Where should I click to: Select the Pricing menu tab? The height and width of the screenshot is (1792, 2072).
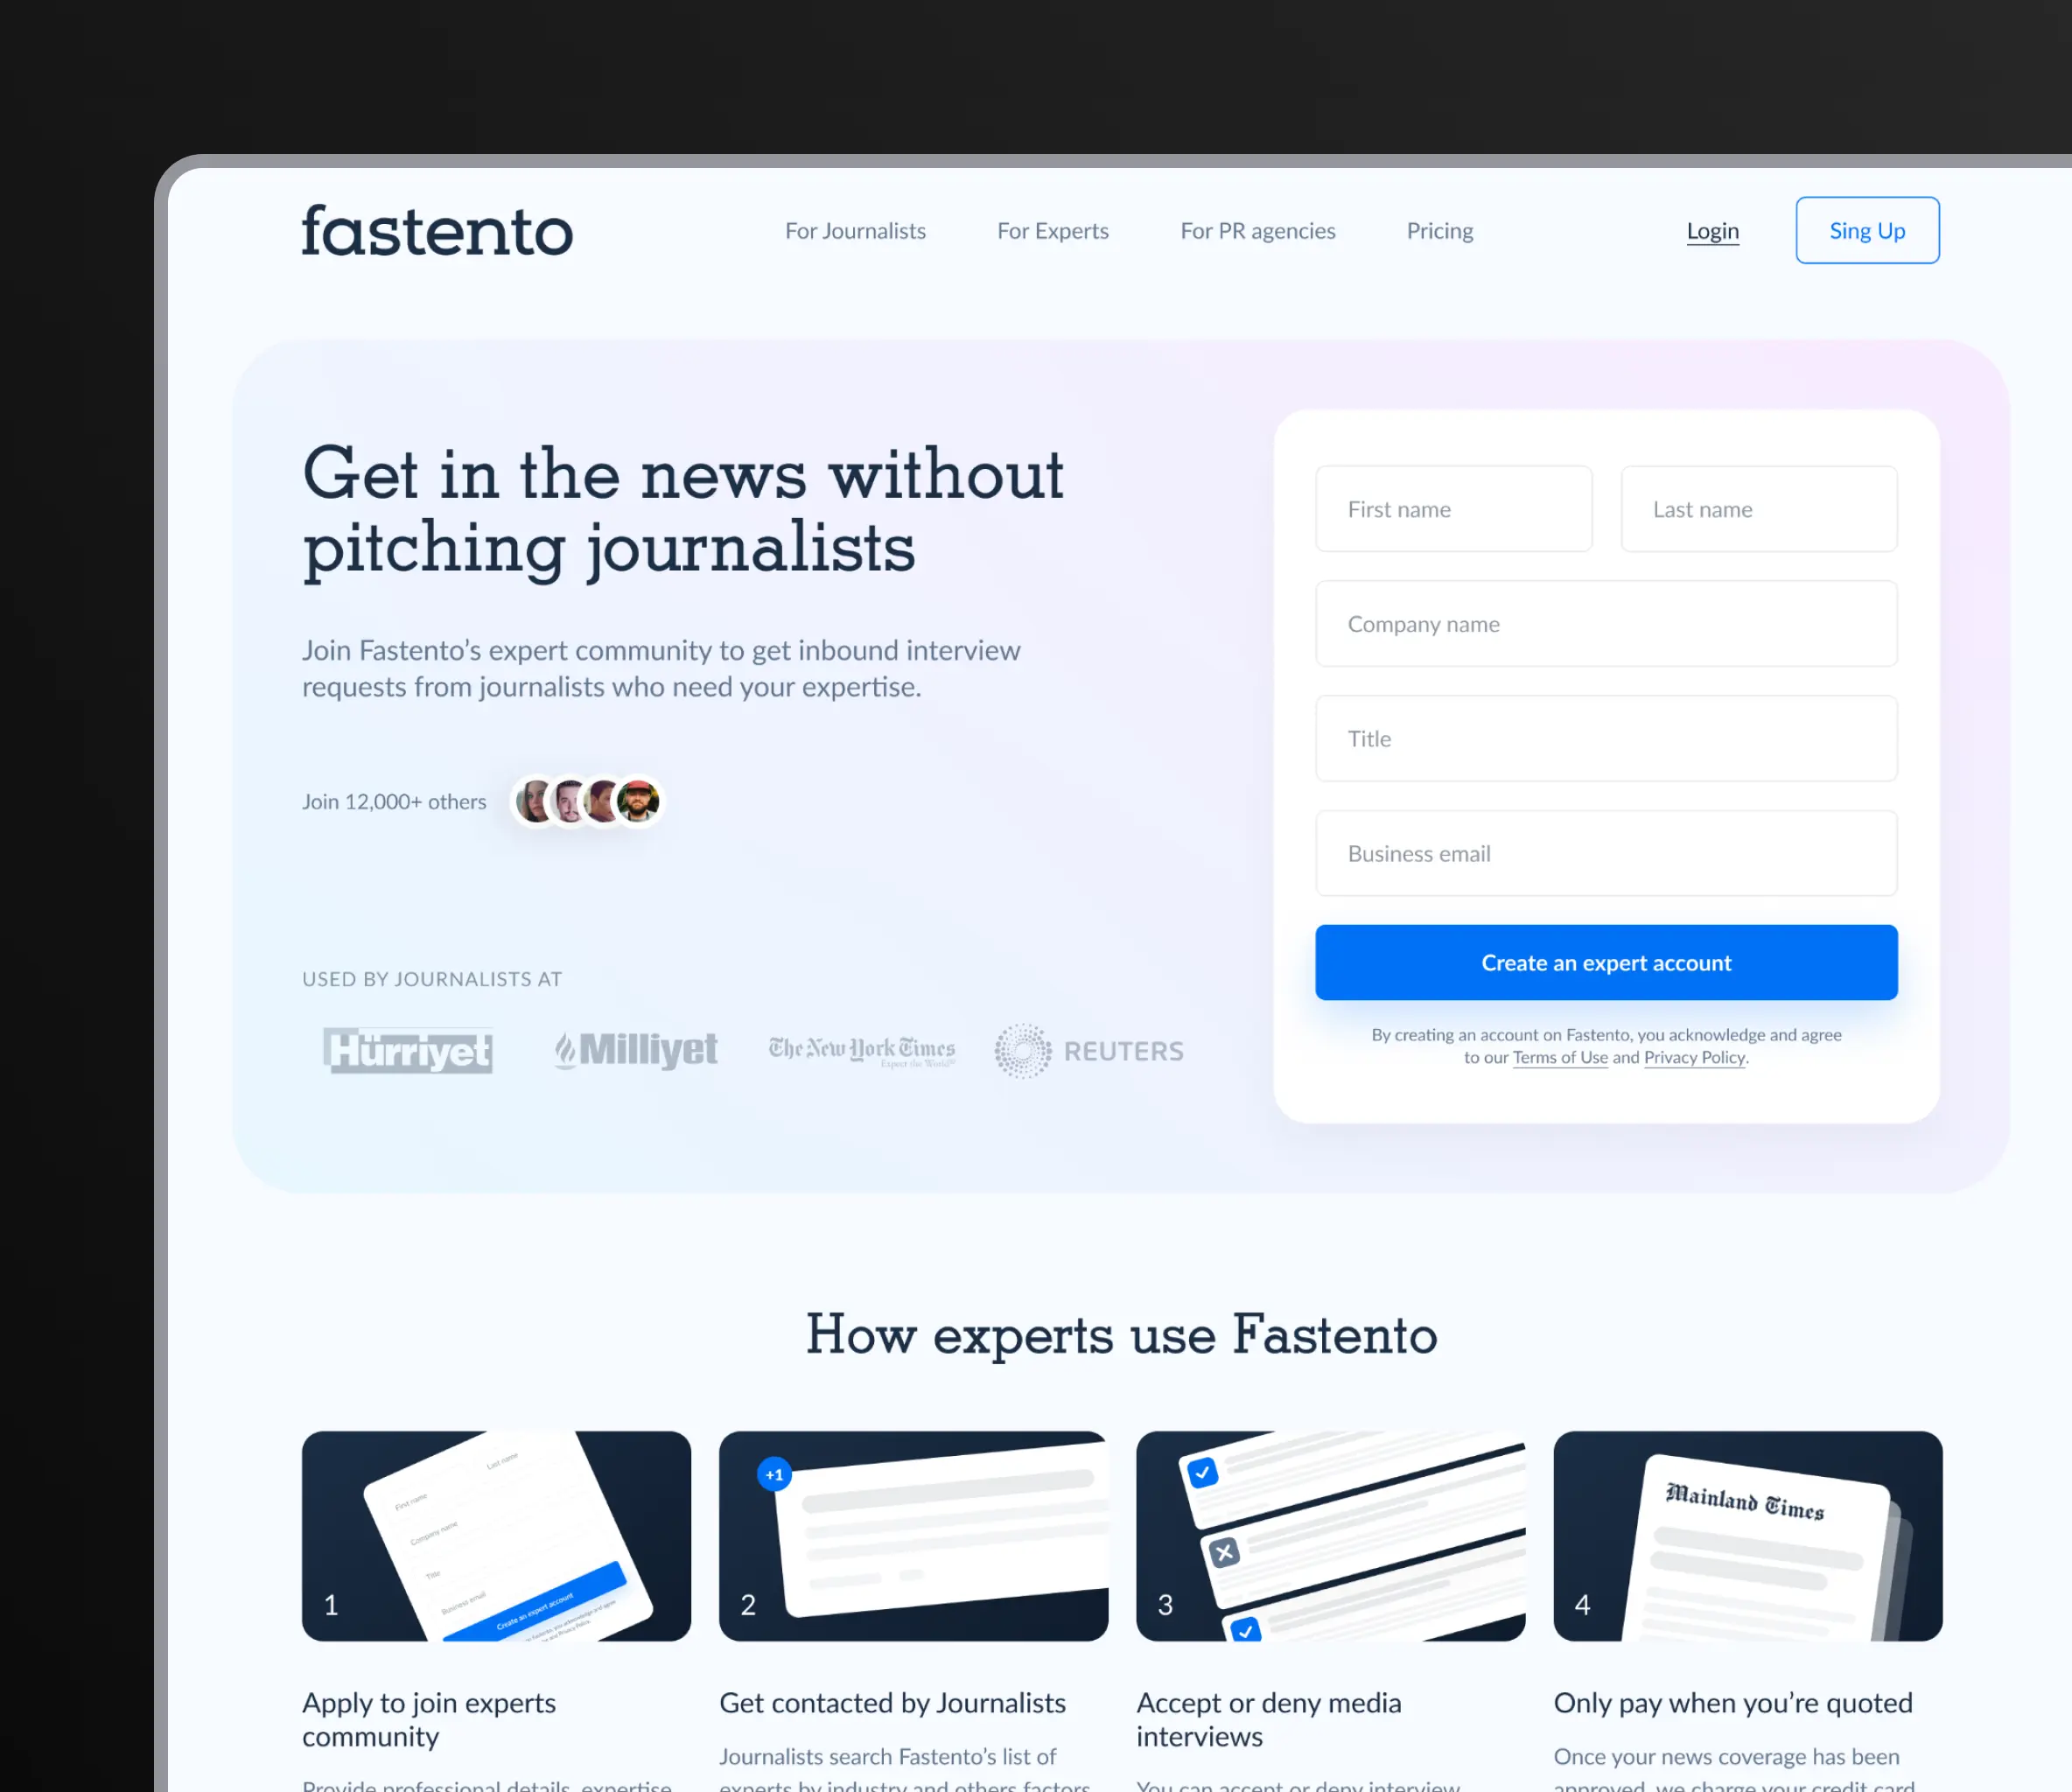coord(1439,229)
